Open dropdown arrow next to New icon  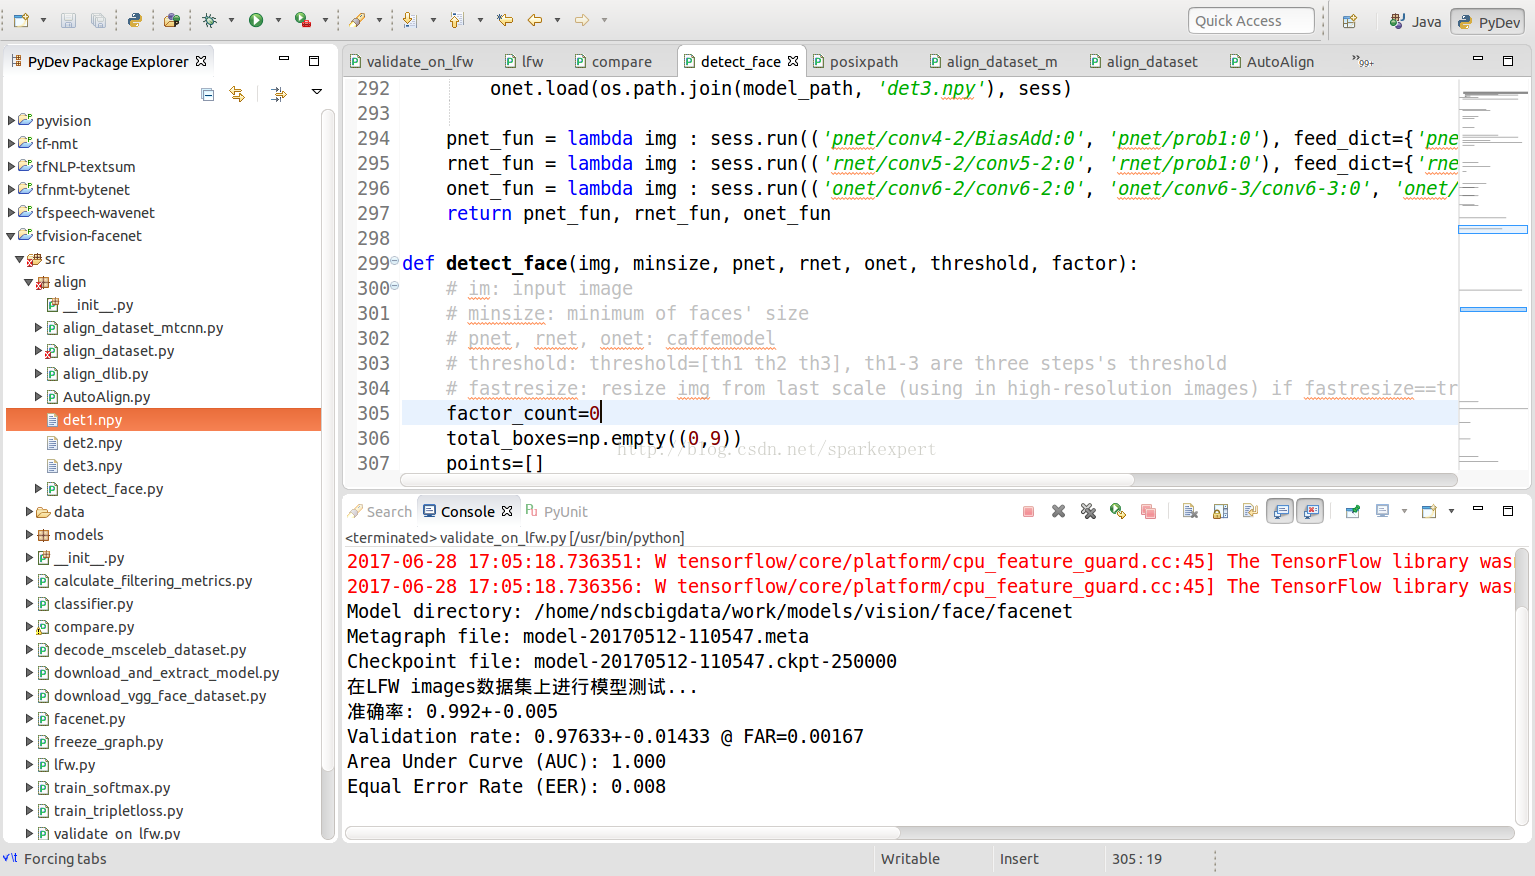[x=43, y=20]
